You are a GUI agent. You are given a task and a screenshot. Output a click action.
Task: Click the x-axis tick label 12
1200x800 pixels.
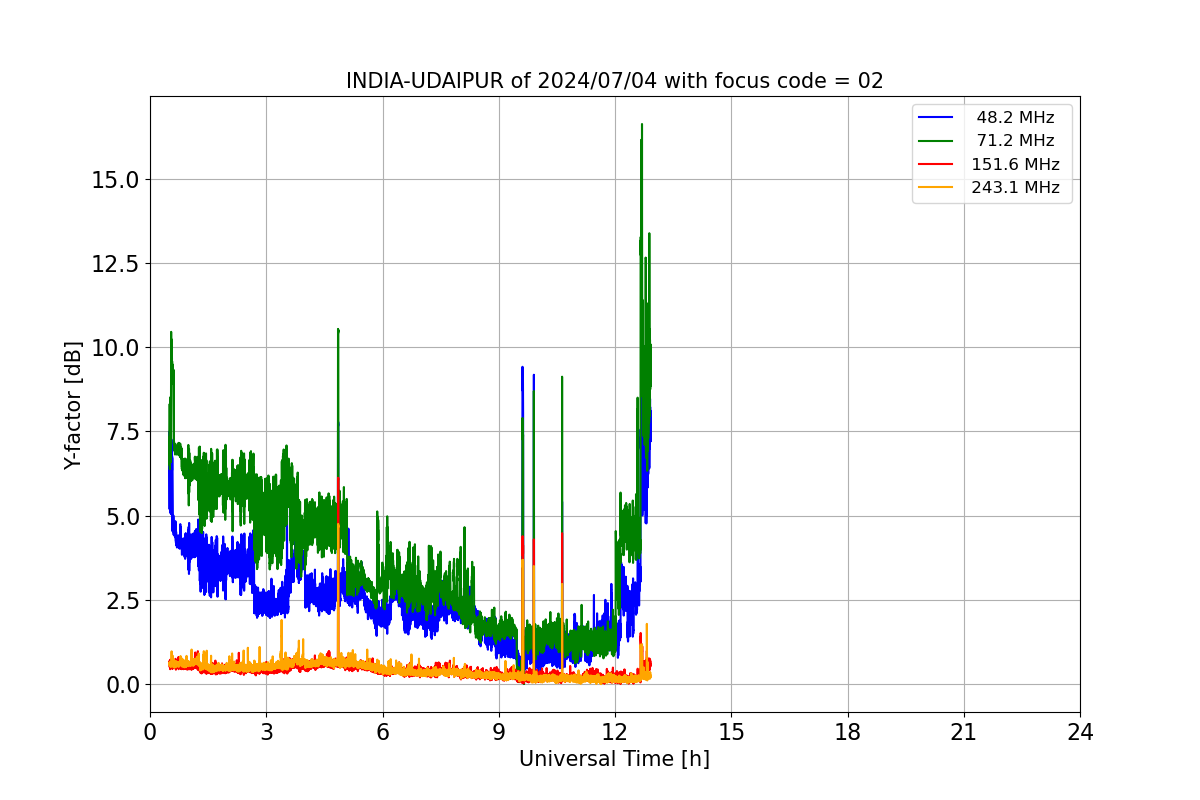[615, 733]
